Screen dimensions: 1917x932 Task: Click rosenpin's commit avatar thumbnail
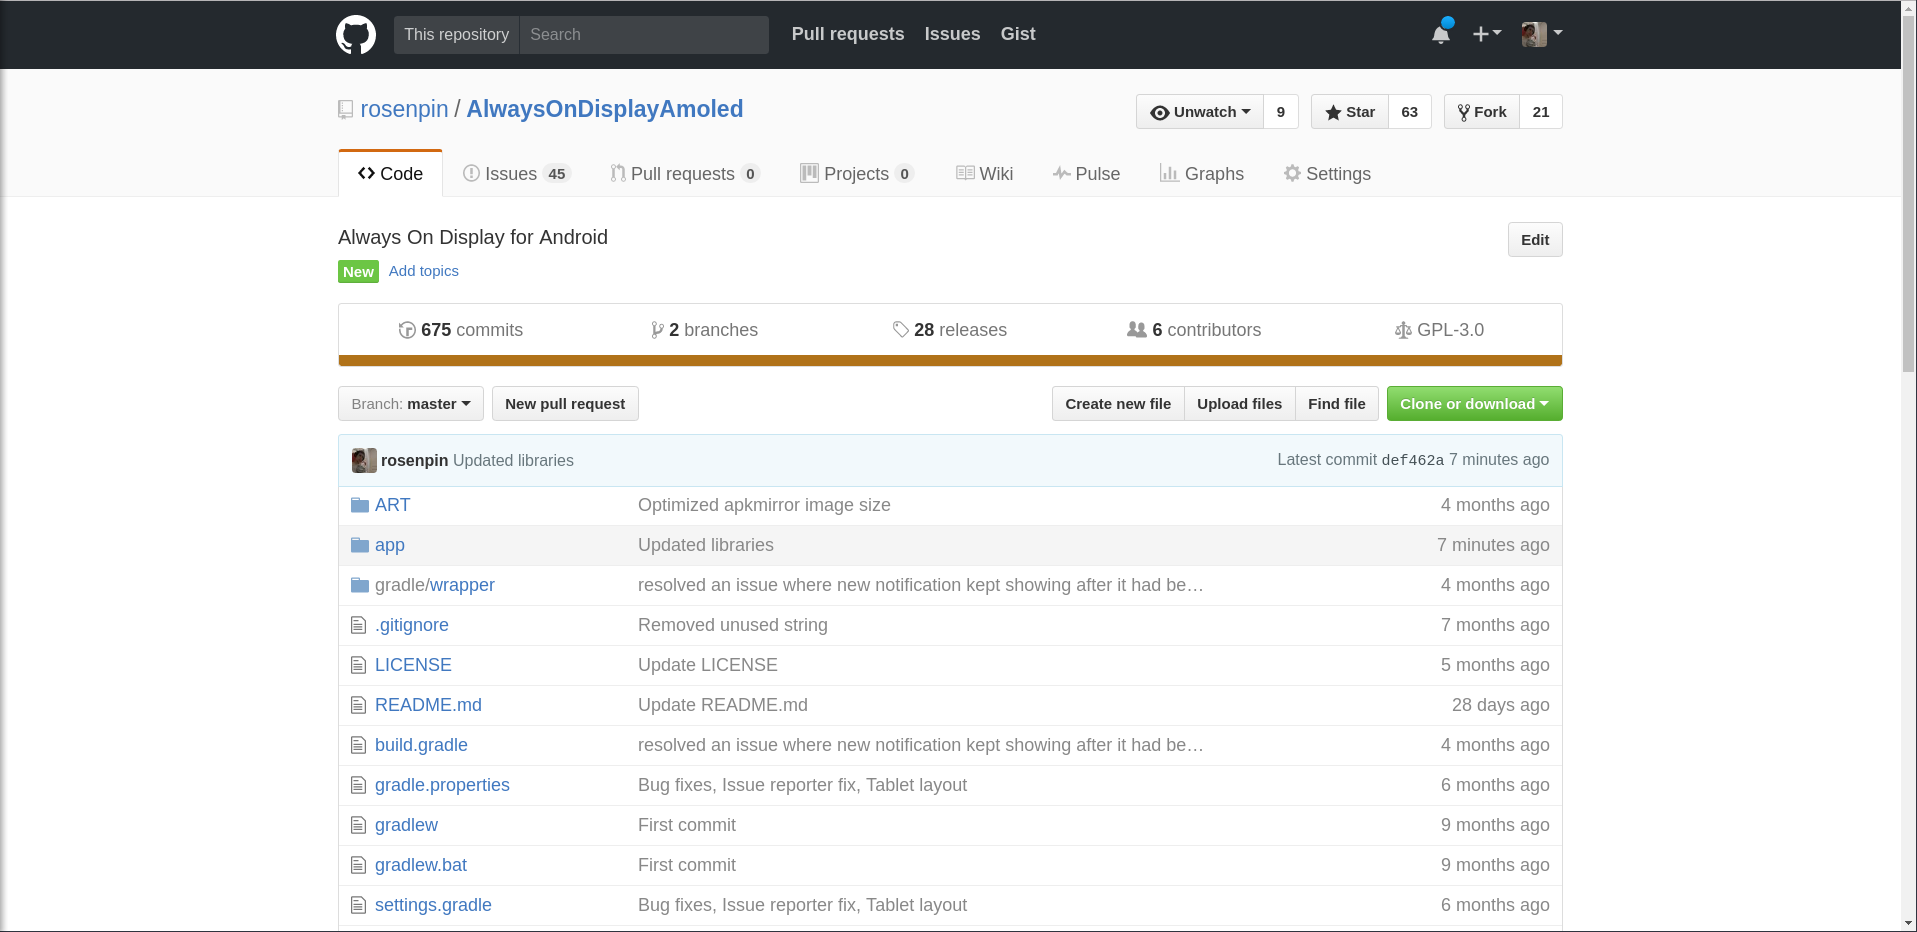pos(364,460)
